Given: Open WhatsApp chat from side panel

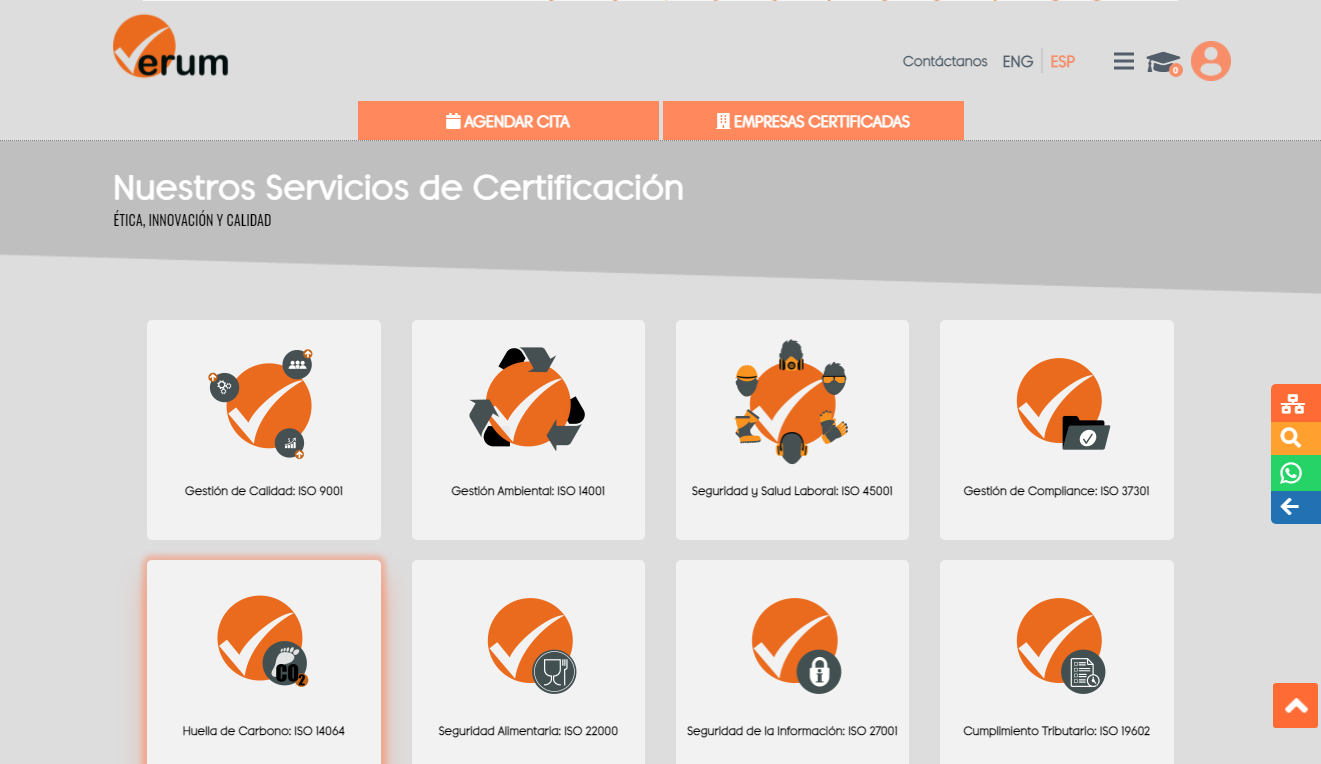Looking at the screenshot, I should [1294, 473].
